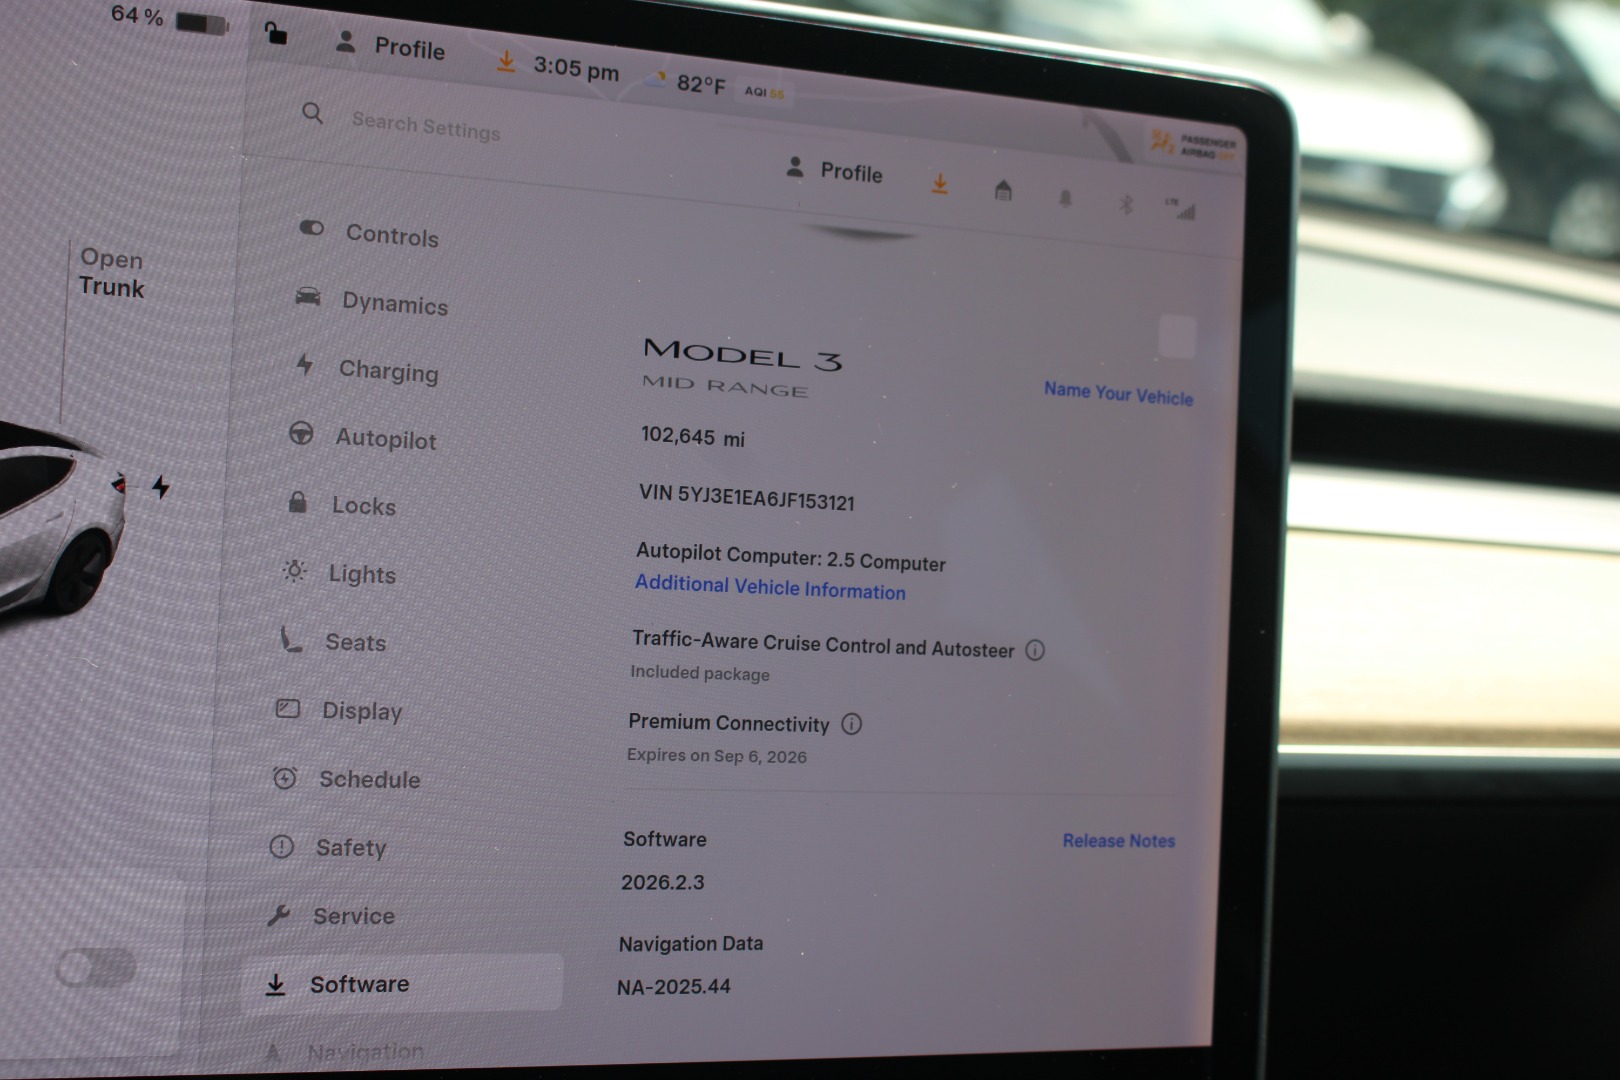This screenshot has width=1620, height=1080.
Task: Tap the info icon next to Premium Connectivity
Action: [x=851, y=724]
